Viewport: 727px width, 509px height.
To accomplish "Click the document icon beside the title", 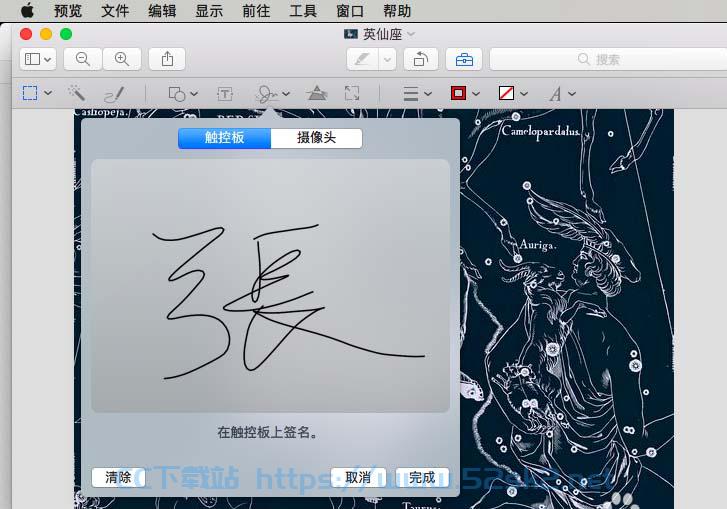I will click(351, 34).
